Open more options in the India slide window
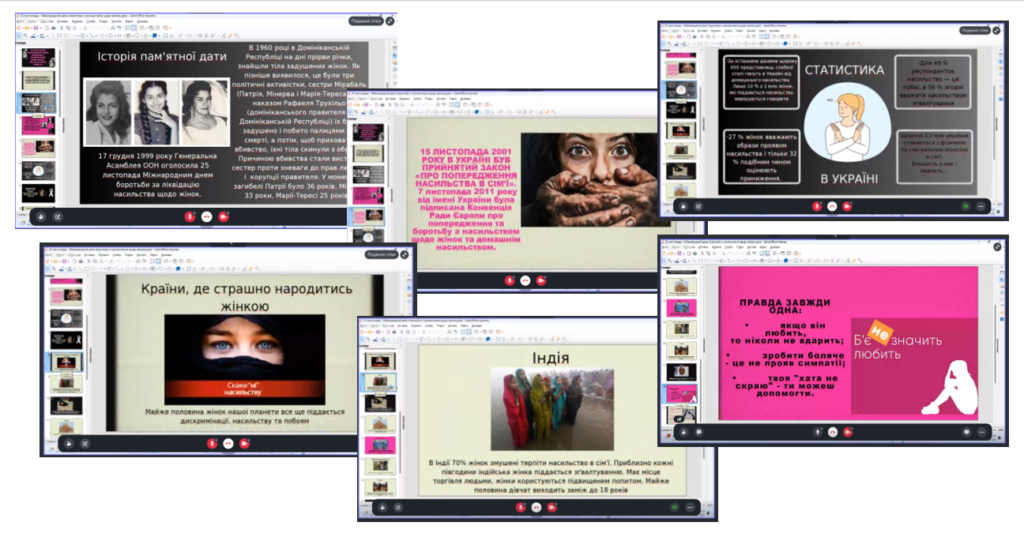1024x556 pixels. pyautogui.click(x=692, y=507)
